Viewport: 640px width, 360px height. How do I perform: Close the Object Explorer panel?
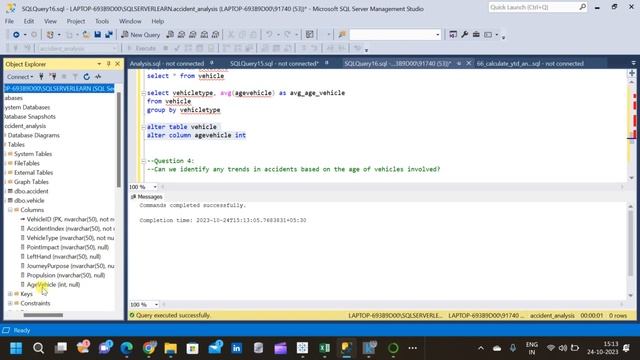(x=118, y=64)
